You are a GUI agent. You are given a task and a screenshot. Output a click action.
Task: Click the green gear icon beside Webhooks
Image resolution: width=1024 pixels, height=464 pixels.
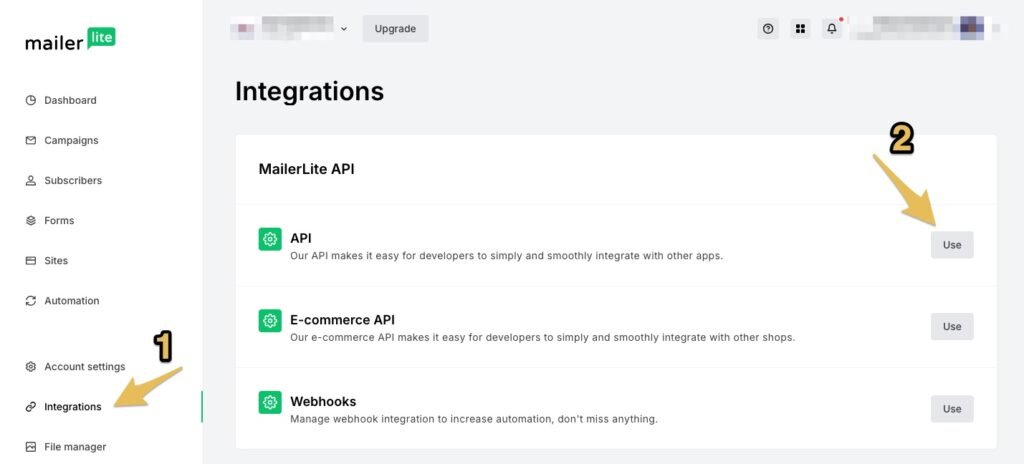click(270, 403)
